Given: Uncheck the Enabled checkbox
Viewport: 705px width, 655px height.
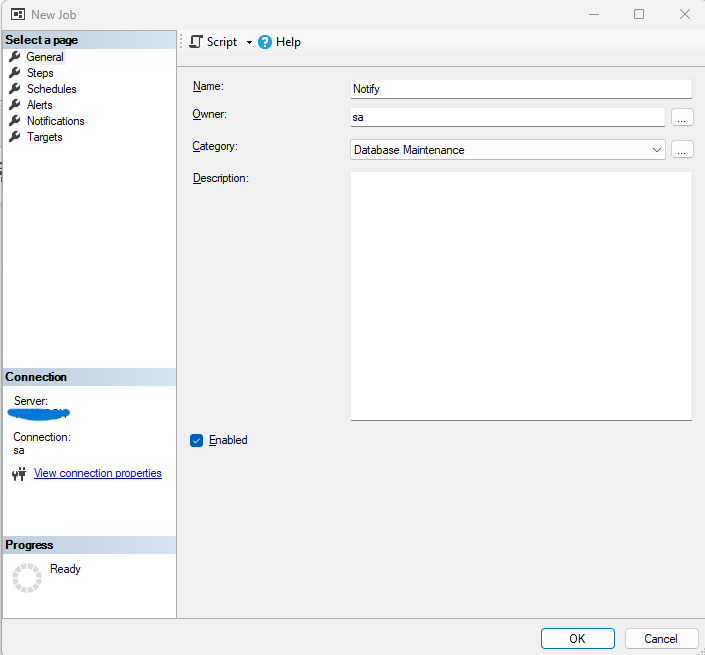Looking at the screenshot, I should point(197,440).
